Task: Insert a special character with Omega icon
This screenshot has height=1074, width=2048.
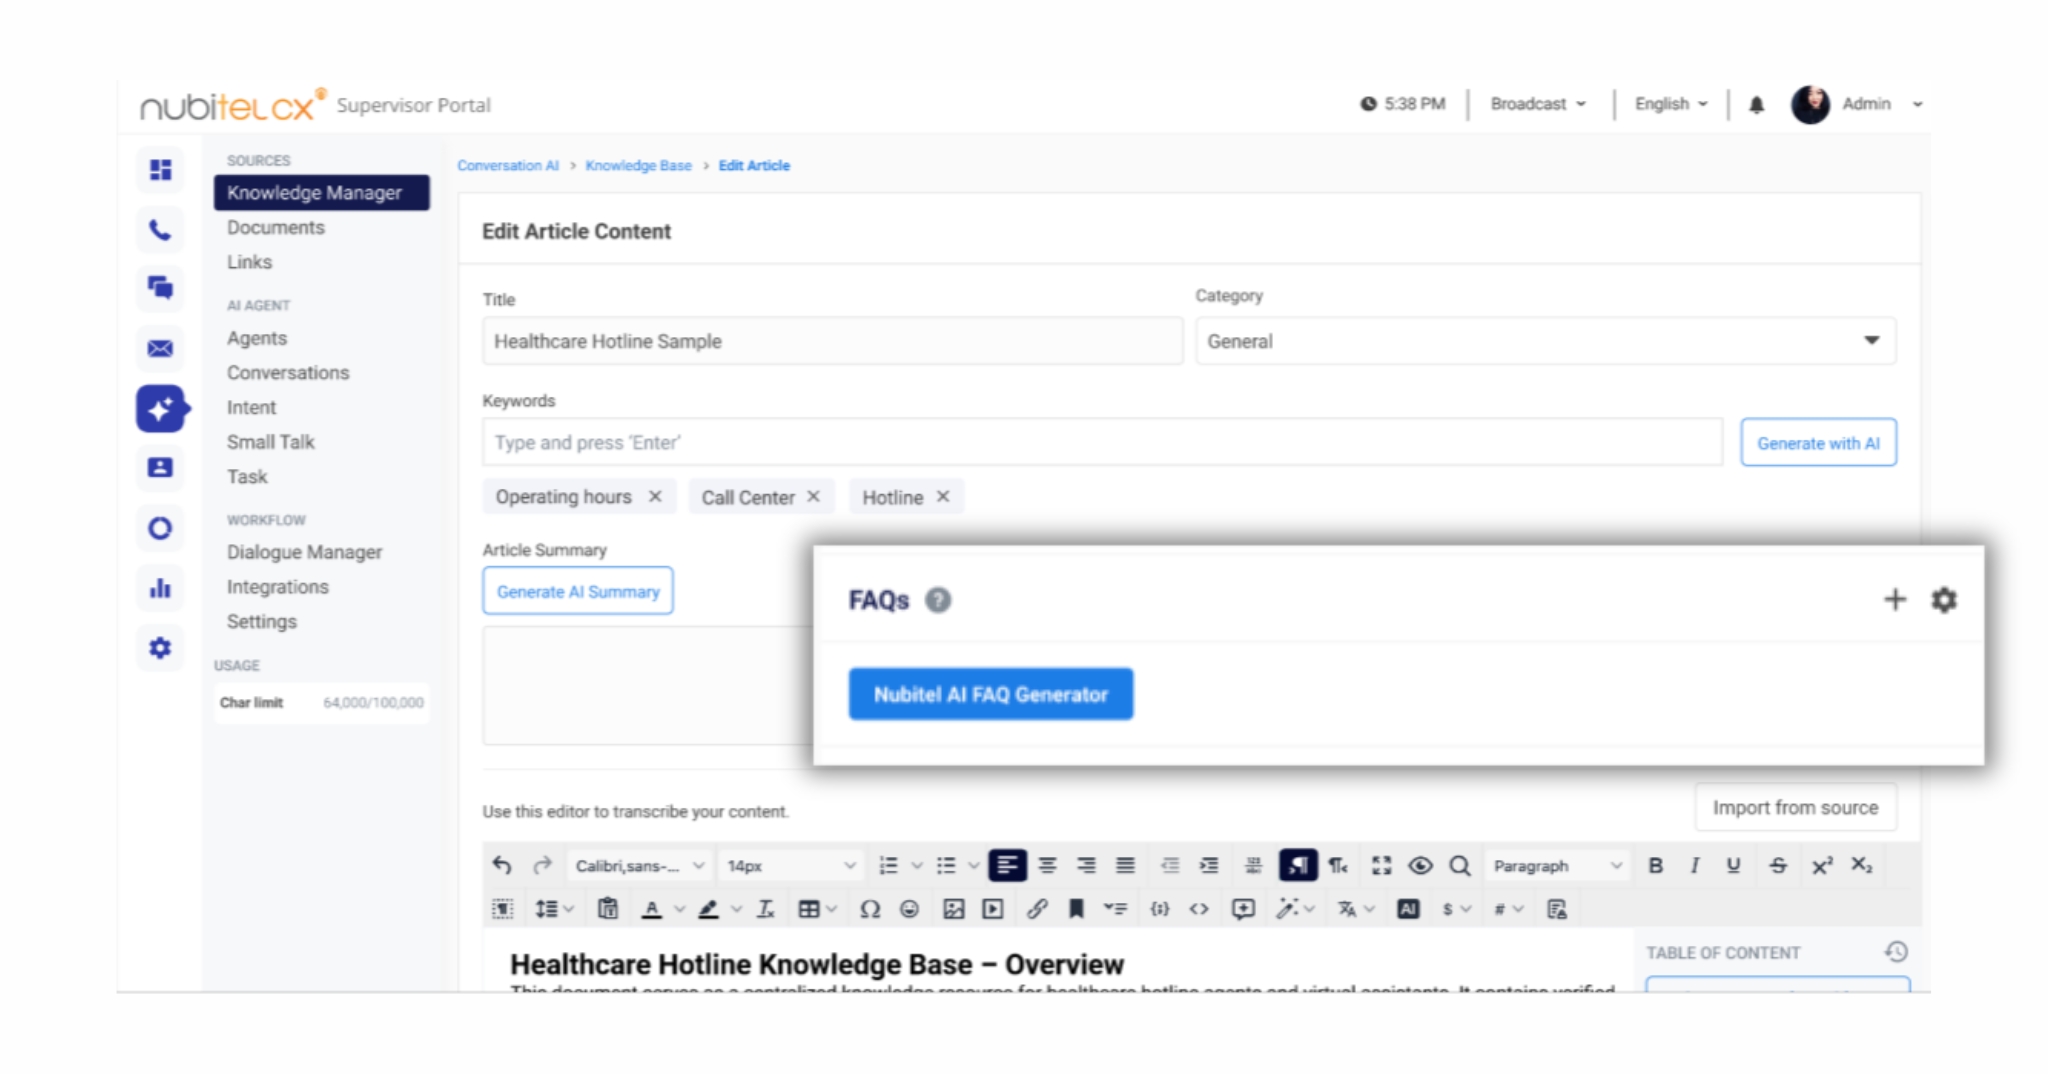Action: tap(870, 909)
